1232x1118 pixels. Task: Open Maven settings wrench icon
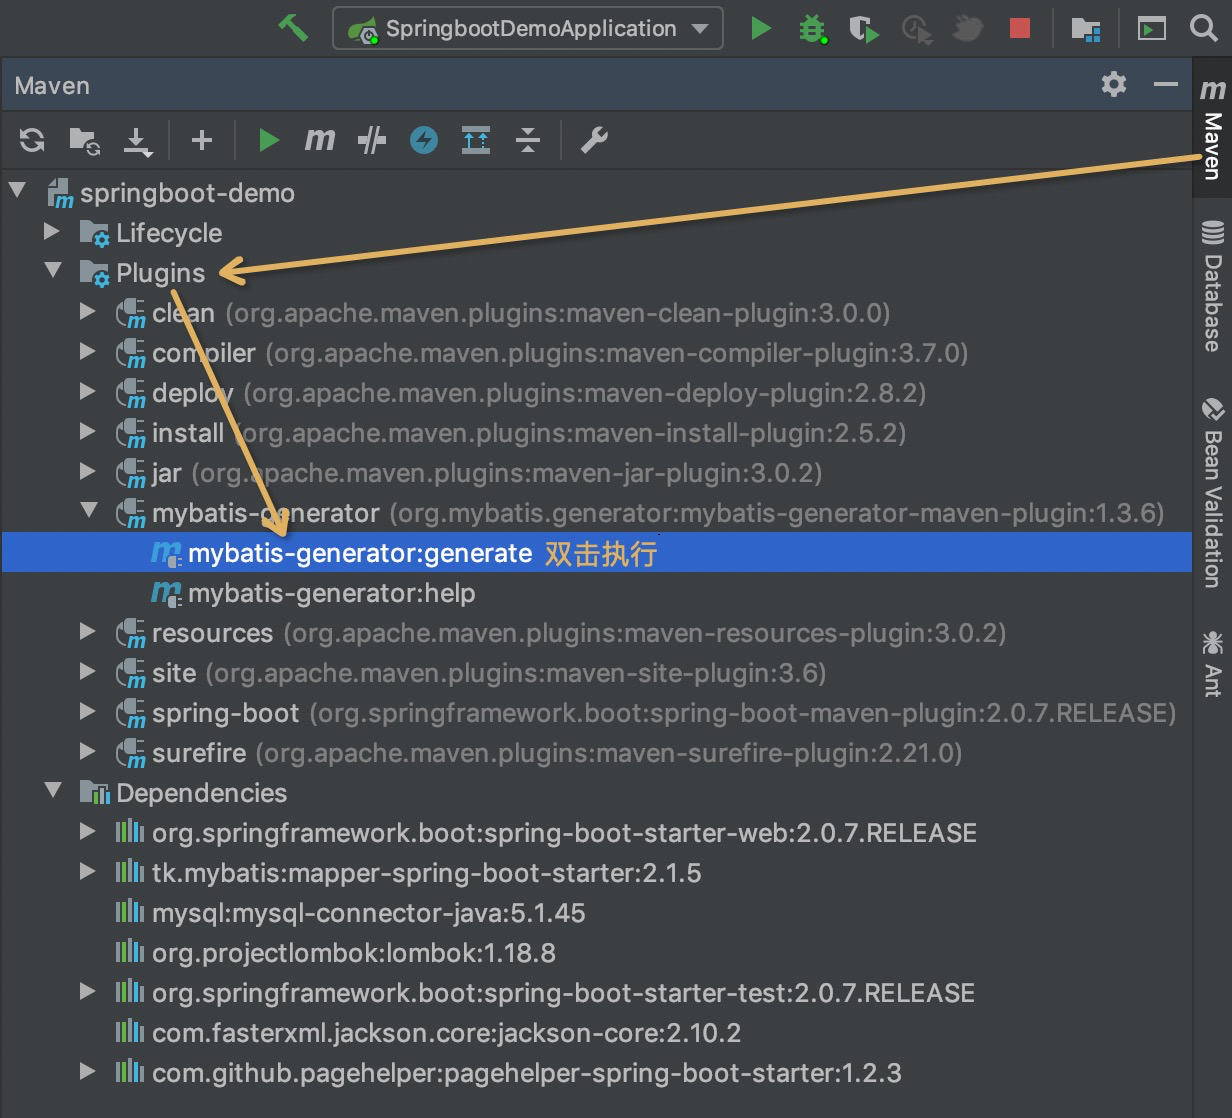pyautogui.click(x=594, y=140)
